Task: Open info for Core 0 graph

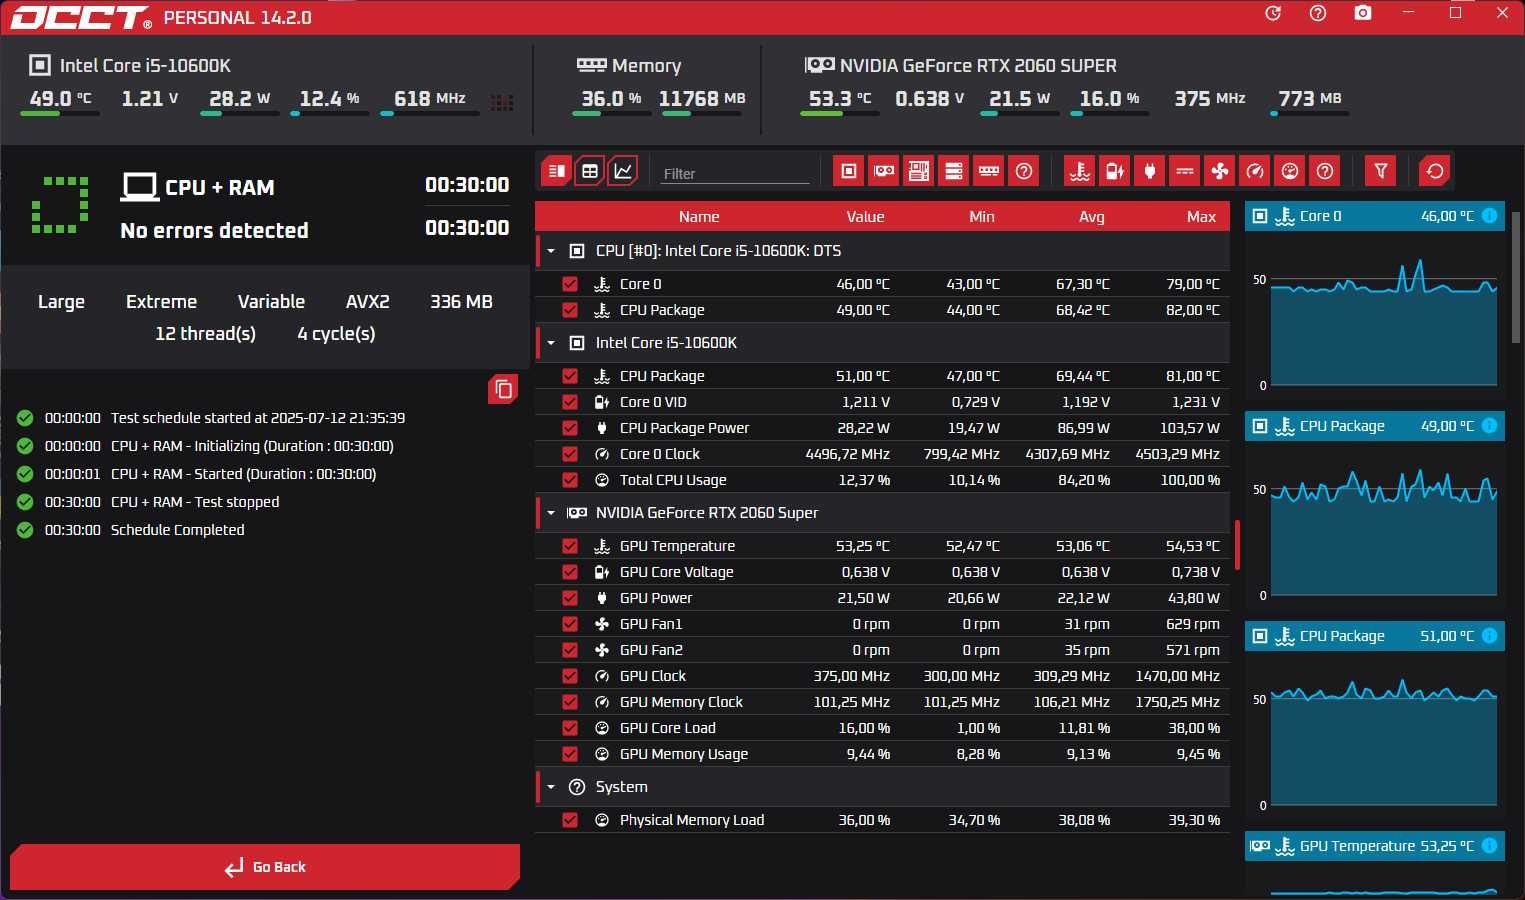Action: (1489, 216)
